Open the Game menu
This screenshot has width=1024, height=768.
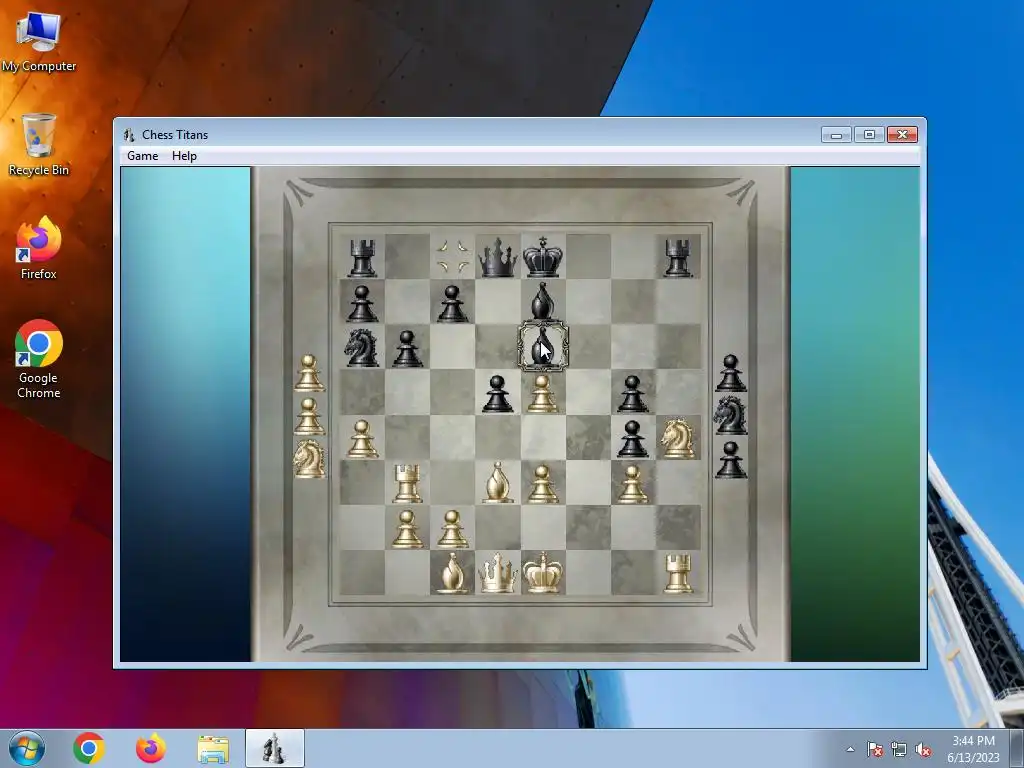(x=142, y=156)
